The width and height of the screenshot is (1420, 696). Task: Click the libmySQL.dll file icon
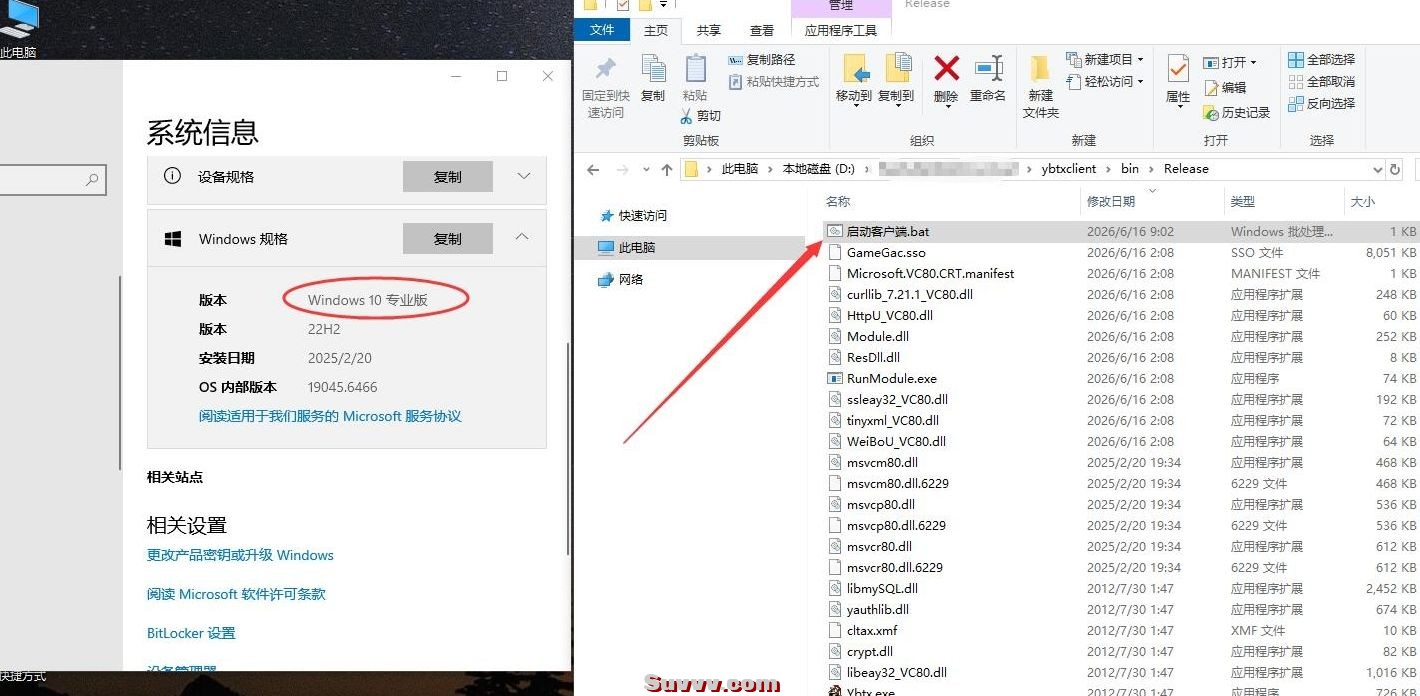[835, 588]
